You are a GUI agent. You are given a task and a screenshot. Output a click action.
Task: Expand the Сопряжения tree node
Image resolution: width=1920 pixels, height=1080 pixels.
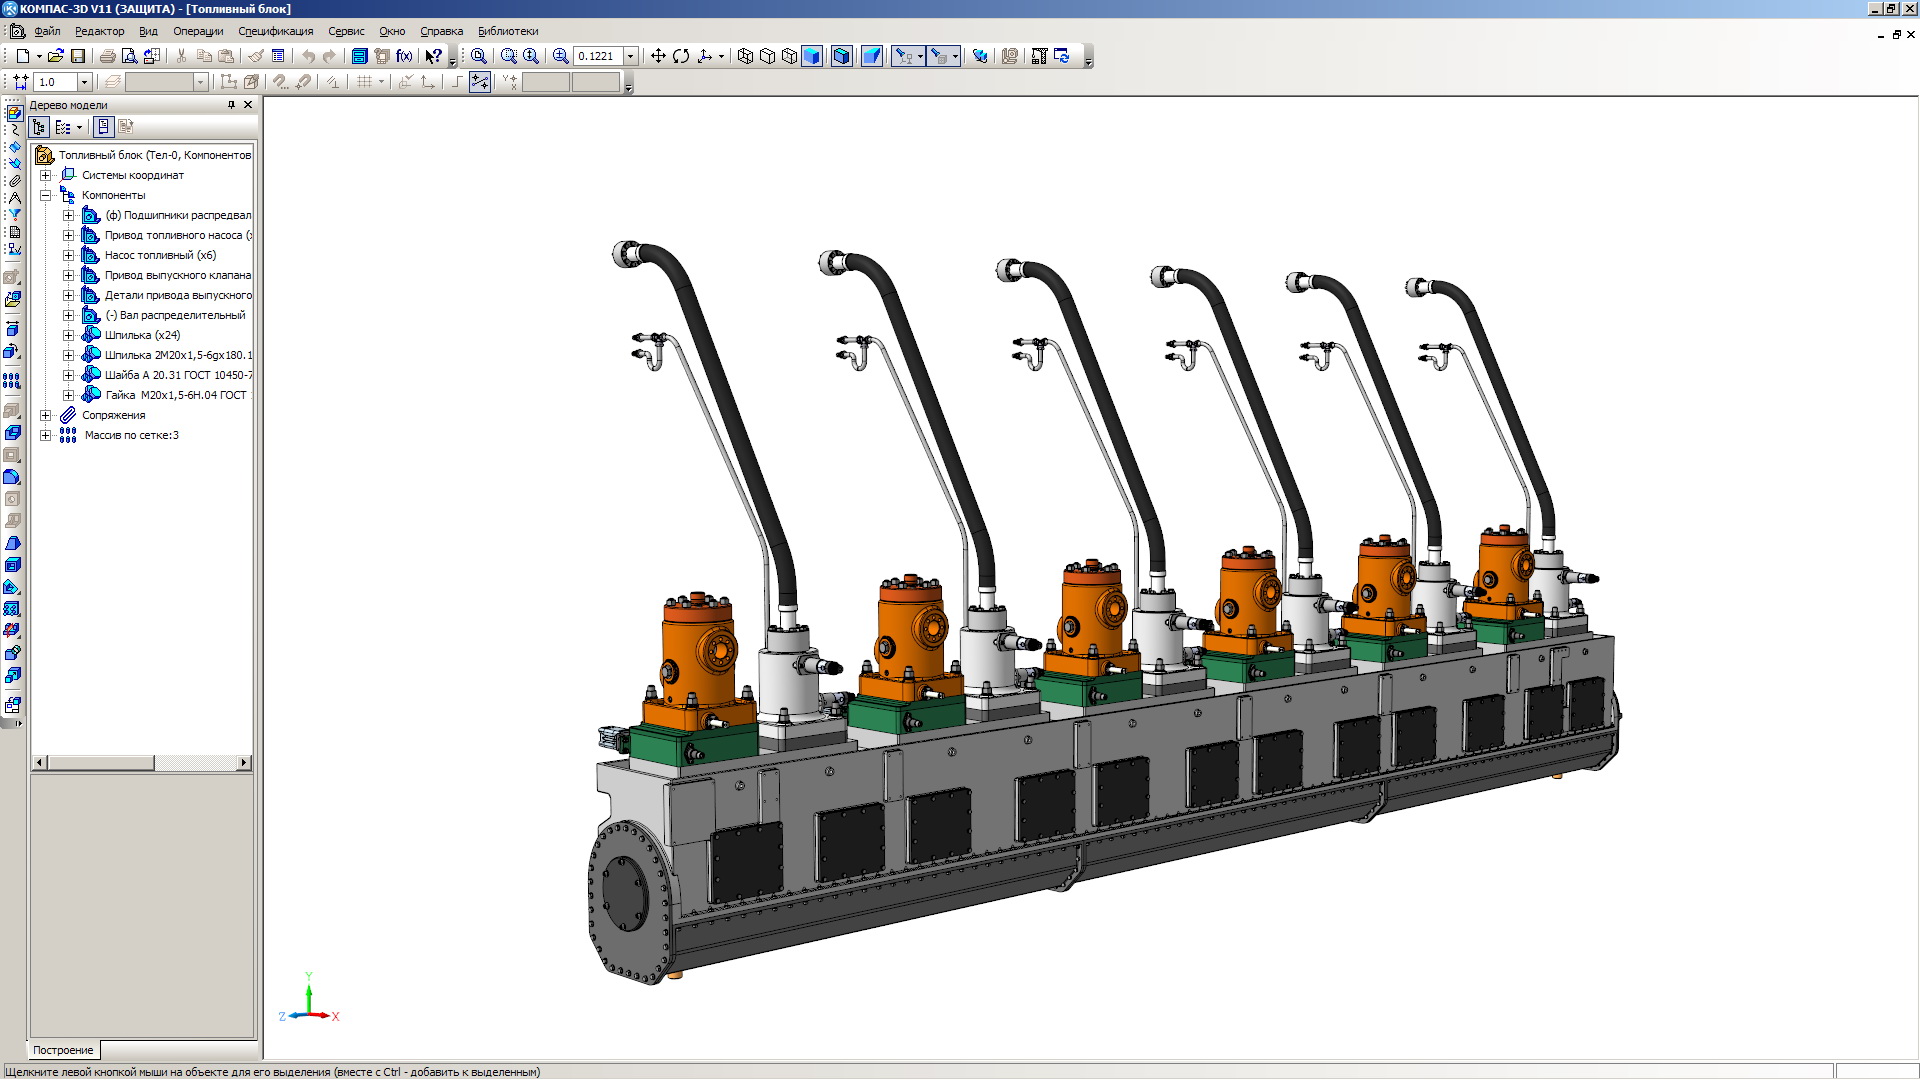coord(45,415)
